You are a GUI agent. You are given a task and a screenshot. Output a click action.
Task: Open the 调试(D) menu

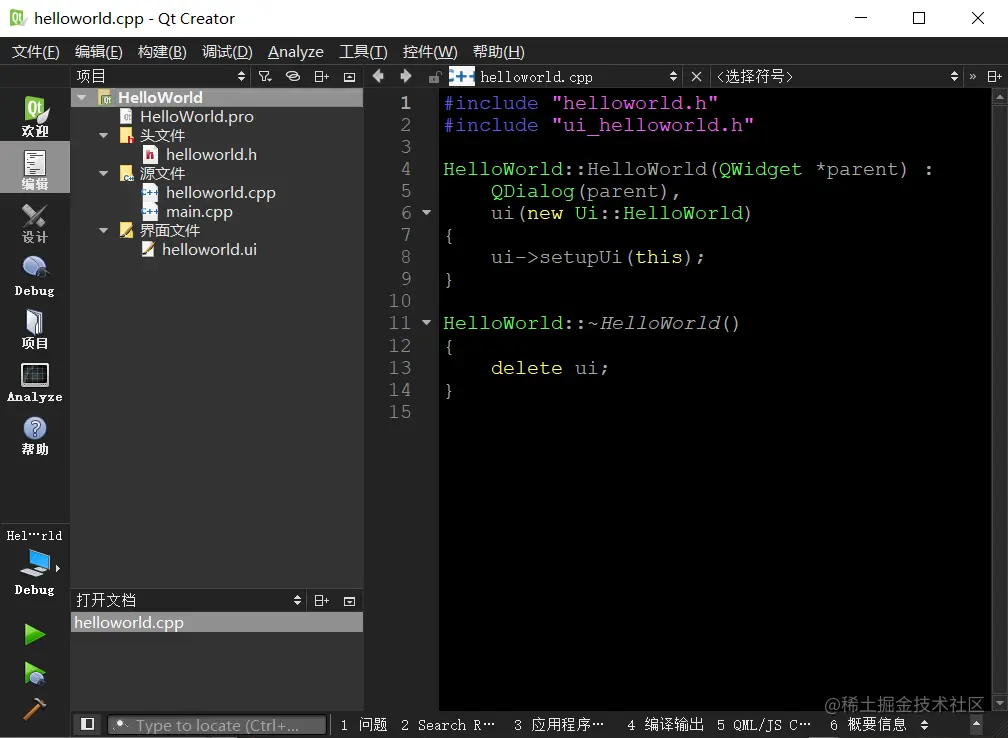coord(227,51)
